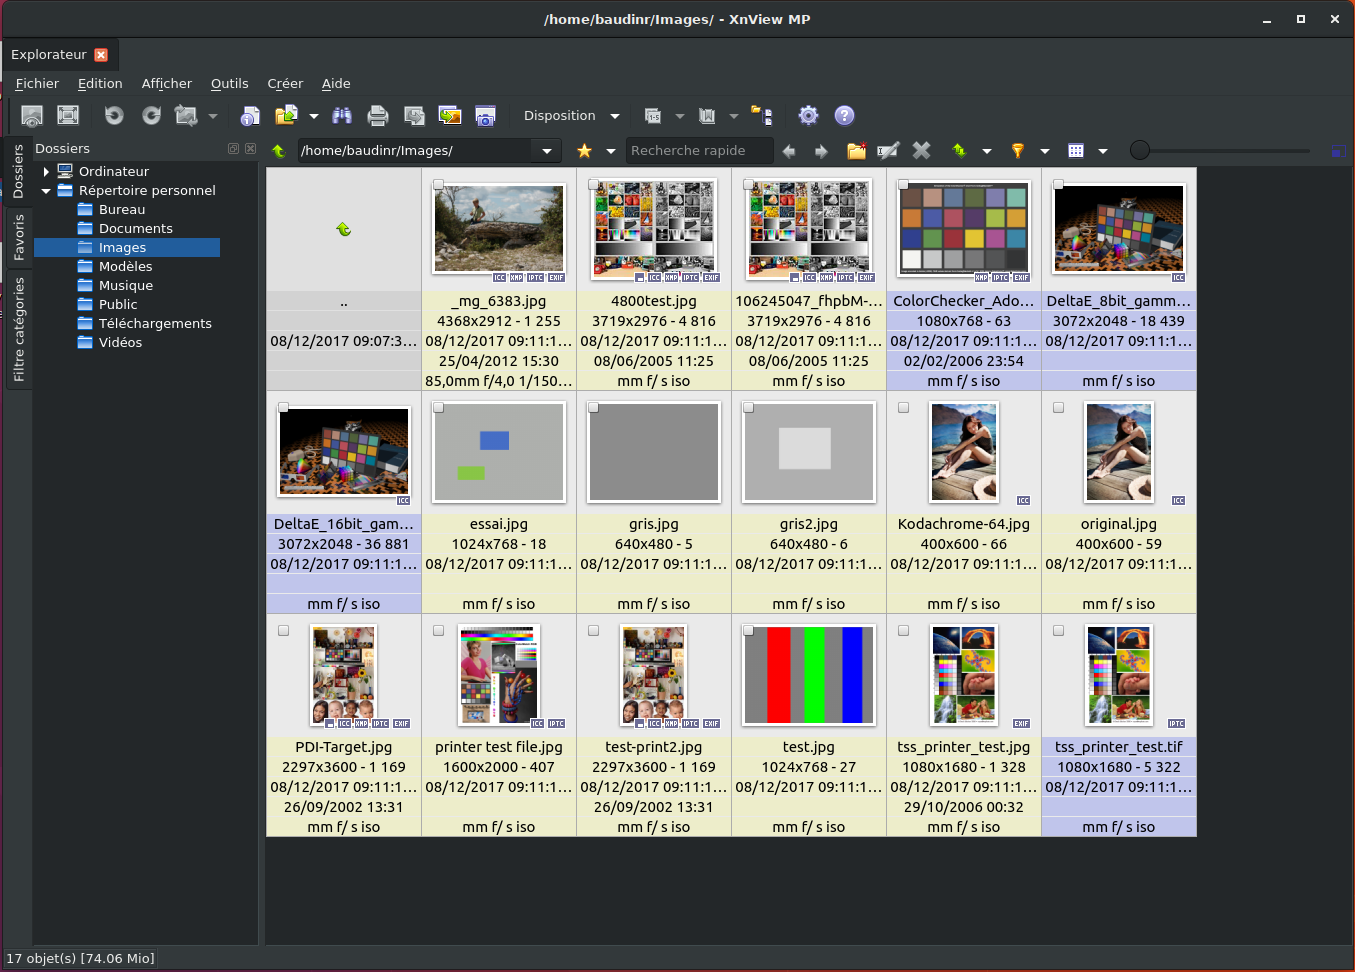The height and width of the screenshot is (972, 1355).
Task: Select the Téléchargements folder
Action: (155, 324)
